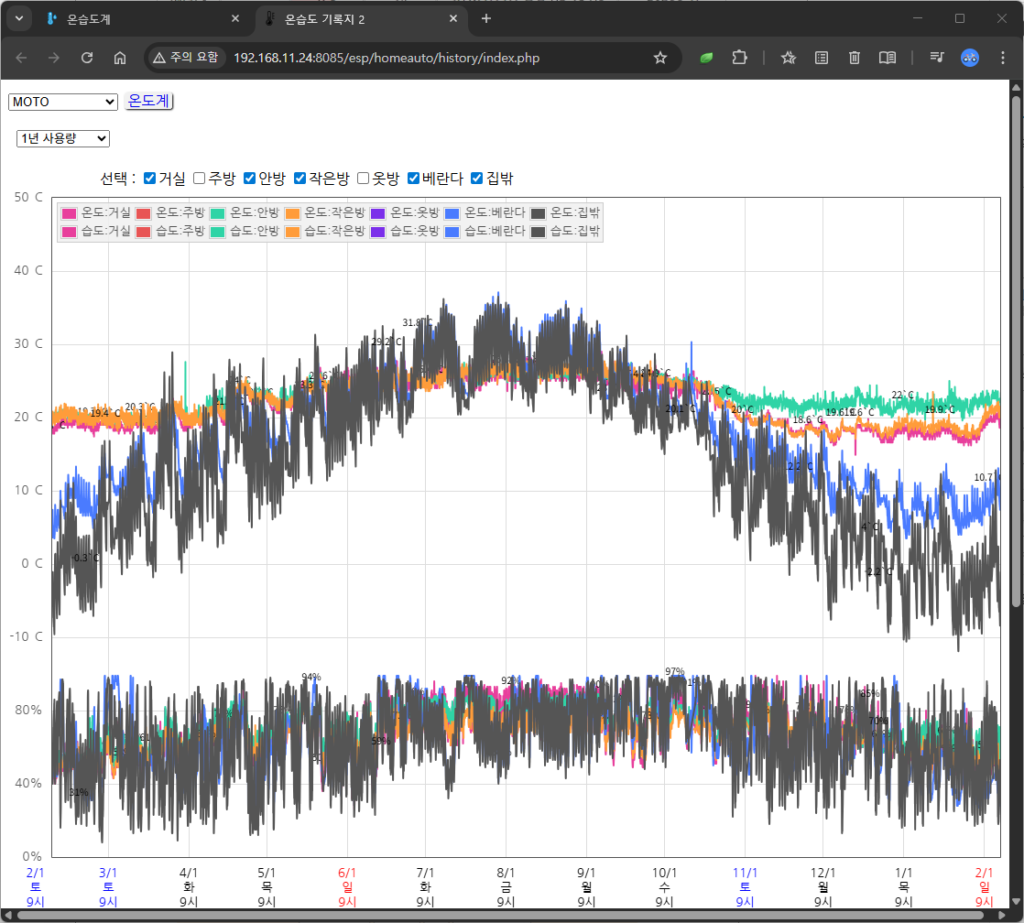Screen dimensions: 1024x923
Task: Open the media controls music icon
Action: (937, 58)
